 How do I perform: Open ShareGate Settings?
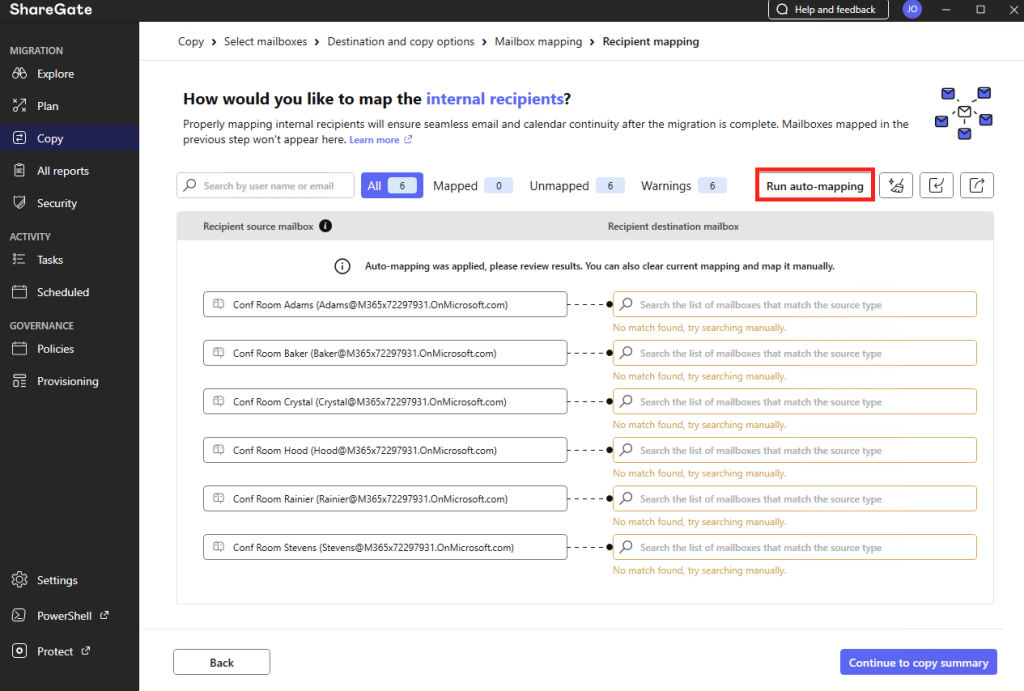pyautogui.click(x=57, y=580)
